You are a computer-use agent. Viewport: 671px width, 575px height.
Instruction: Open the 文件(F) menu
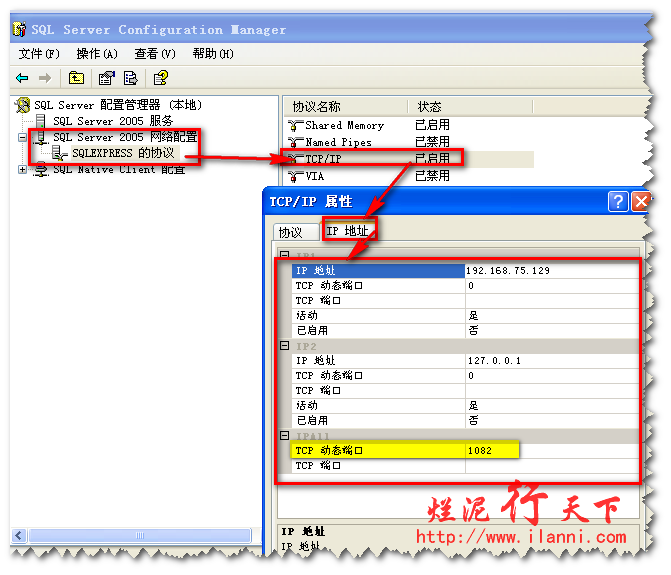pyautogui.click(x=39, y=54)
